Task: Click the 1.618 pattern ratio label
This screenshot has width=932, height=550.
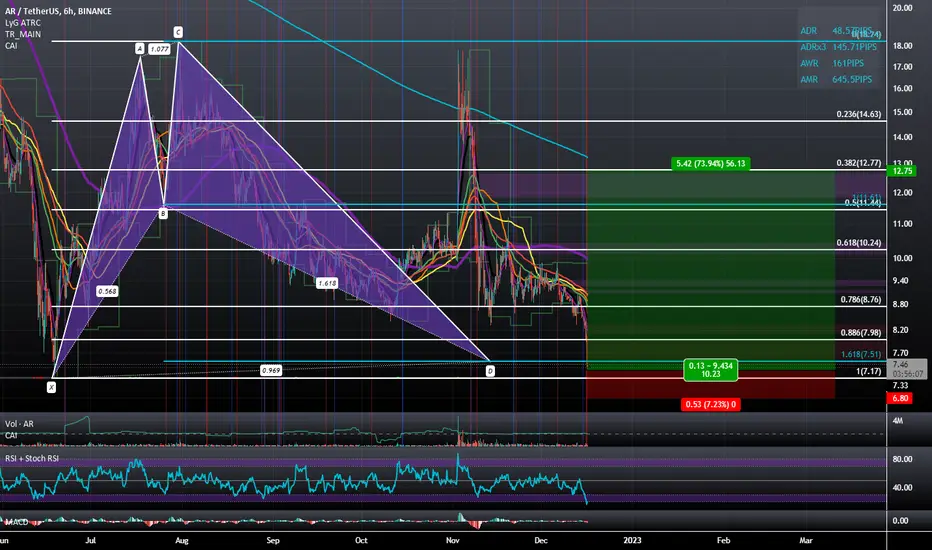Action: pos(328,283)
